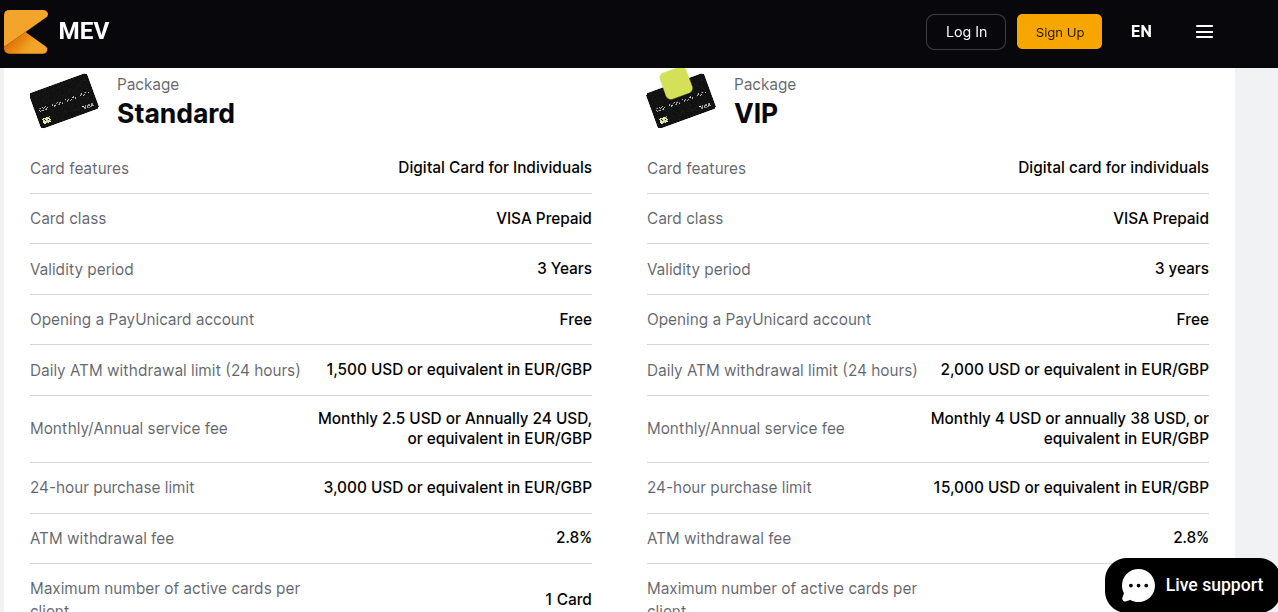Click Standard's ATM withdrawal fee 2.8% value
The image size is (1278, 612).
click(574, 538)
